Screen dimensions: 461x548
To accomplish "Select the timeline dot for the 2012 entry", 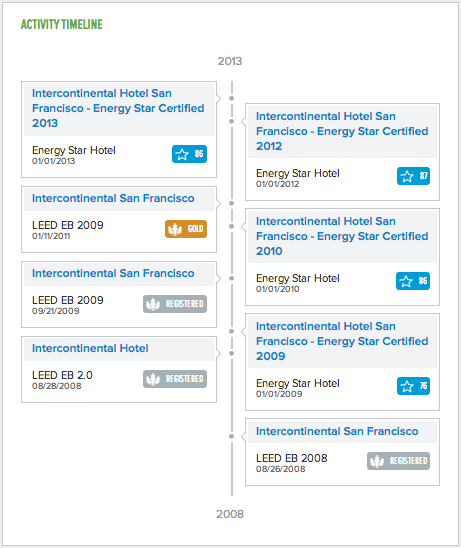I will pyautogui.click(x=231, y=121).
